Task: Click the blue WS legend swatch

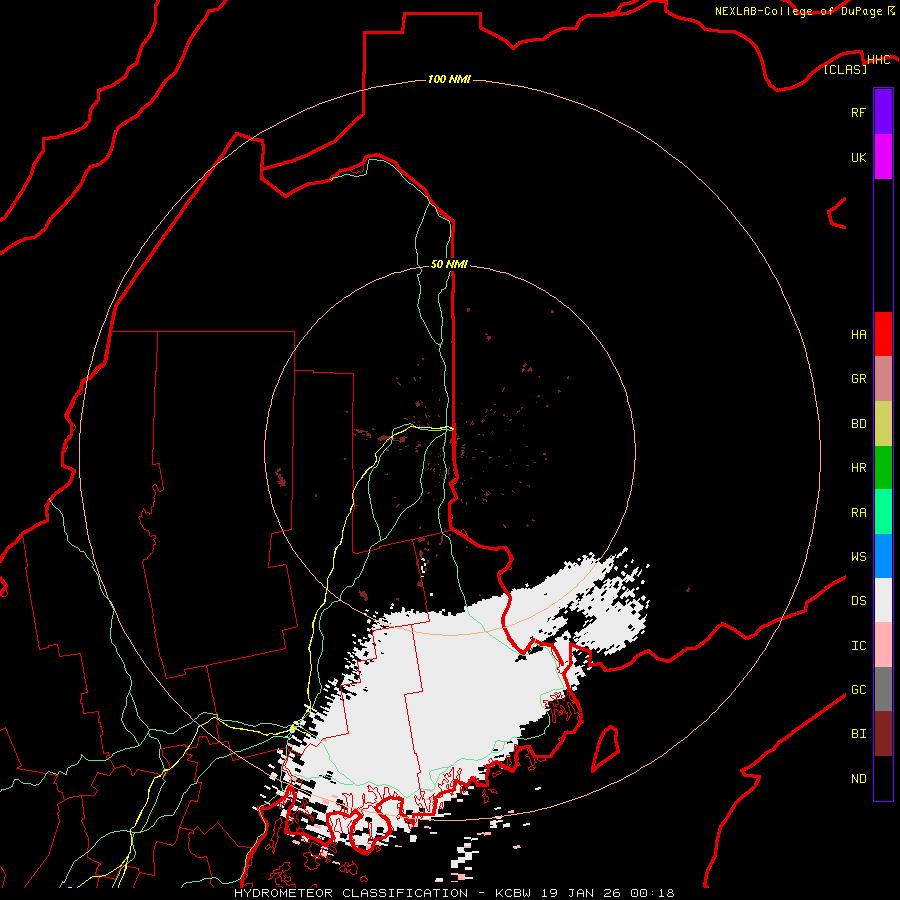Action: coord(883,556)
